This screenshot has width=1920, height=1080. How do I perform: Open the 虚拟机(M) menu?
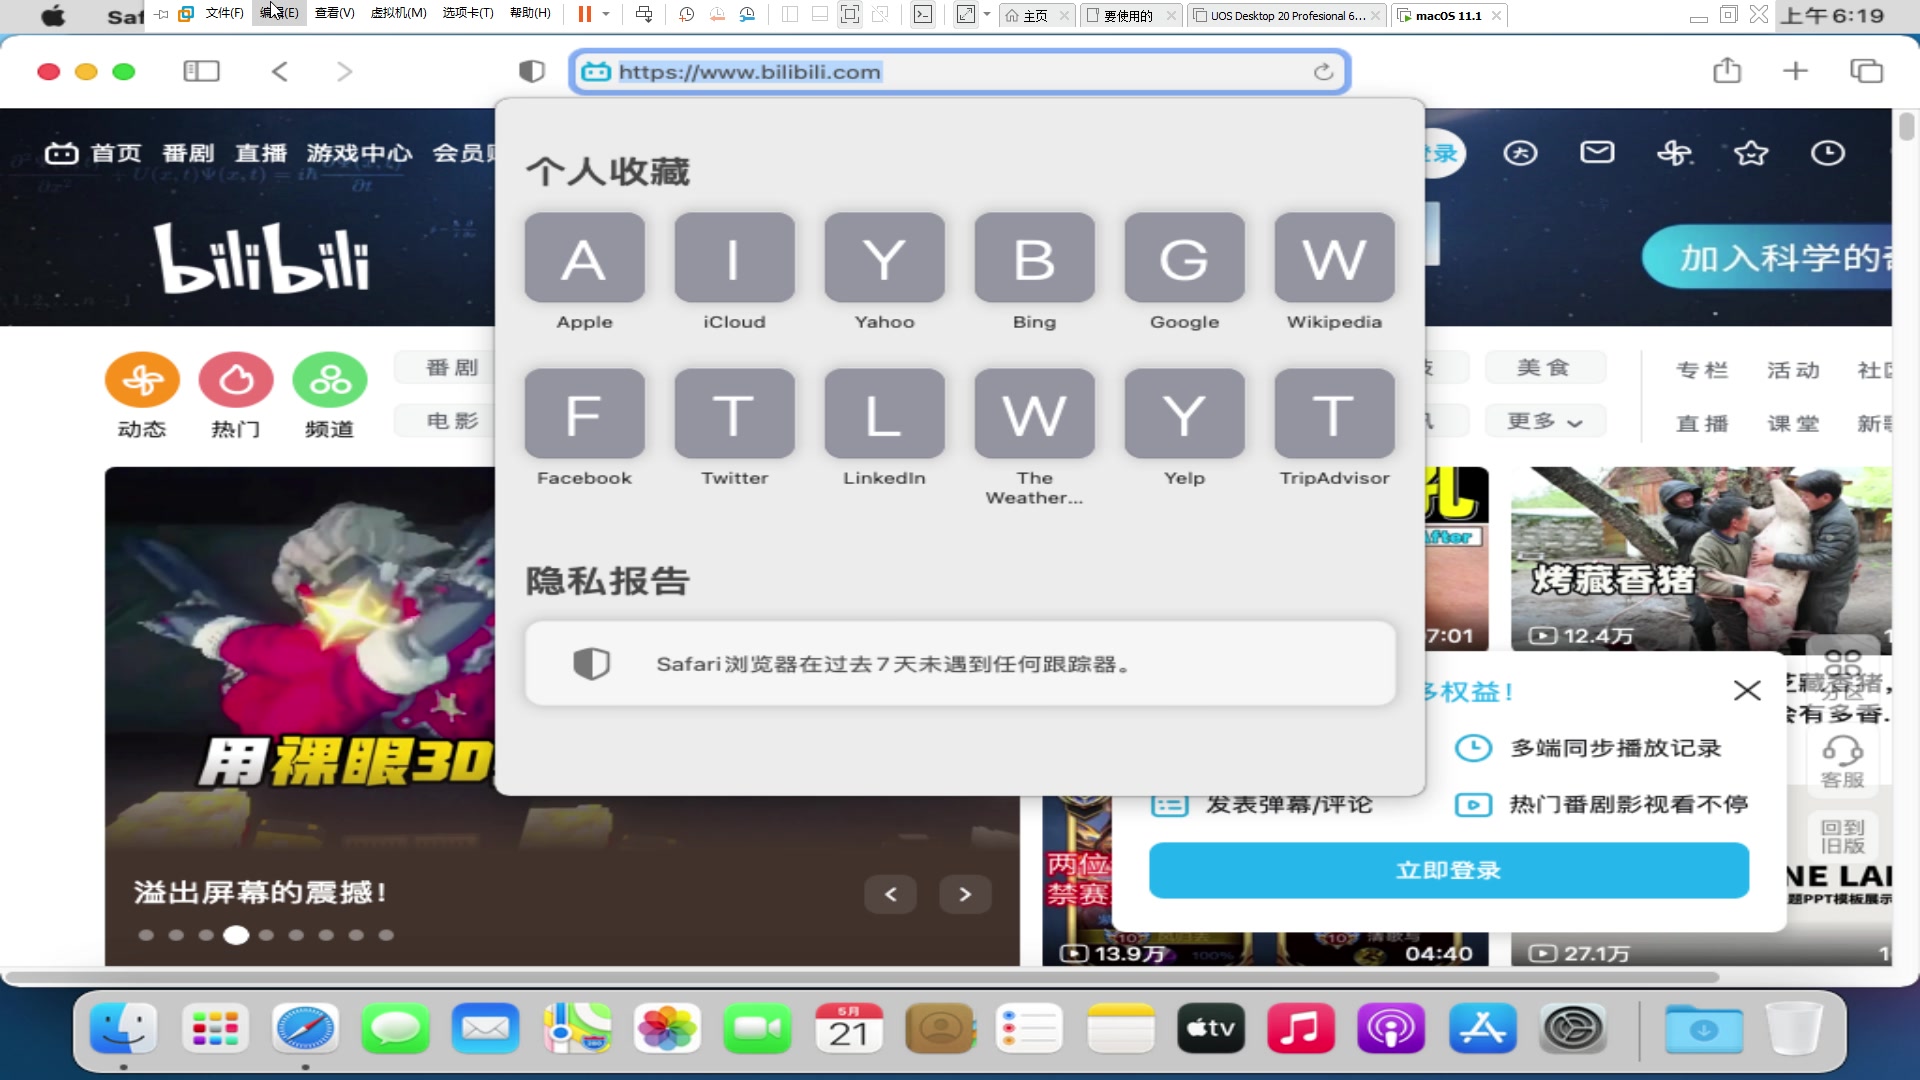tap(398, 14)
